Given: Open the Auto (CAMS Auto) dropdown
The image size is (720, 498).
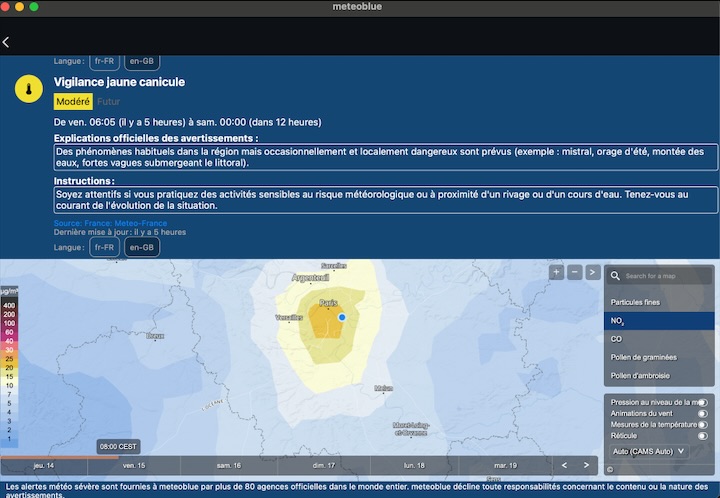Looking at the screenshot, I should (x=649, y=451).
